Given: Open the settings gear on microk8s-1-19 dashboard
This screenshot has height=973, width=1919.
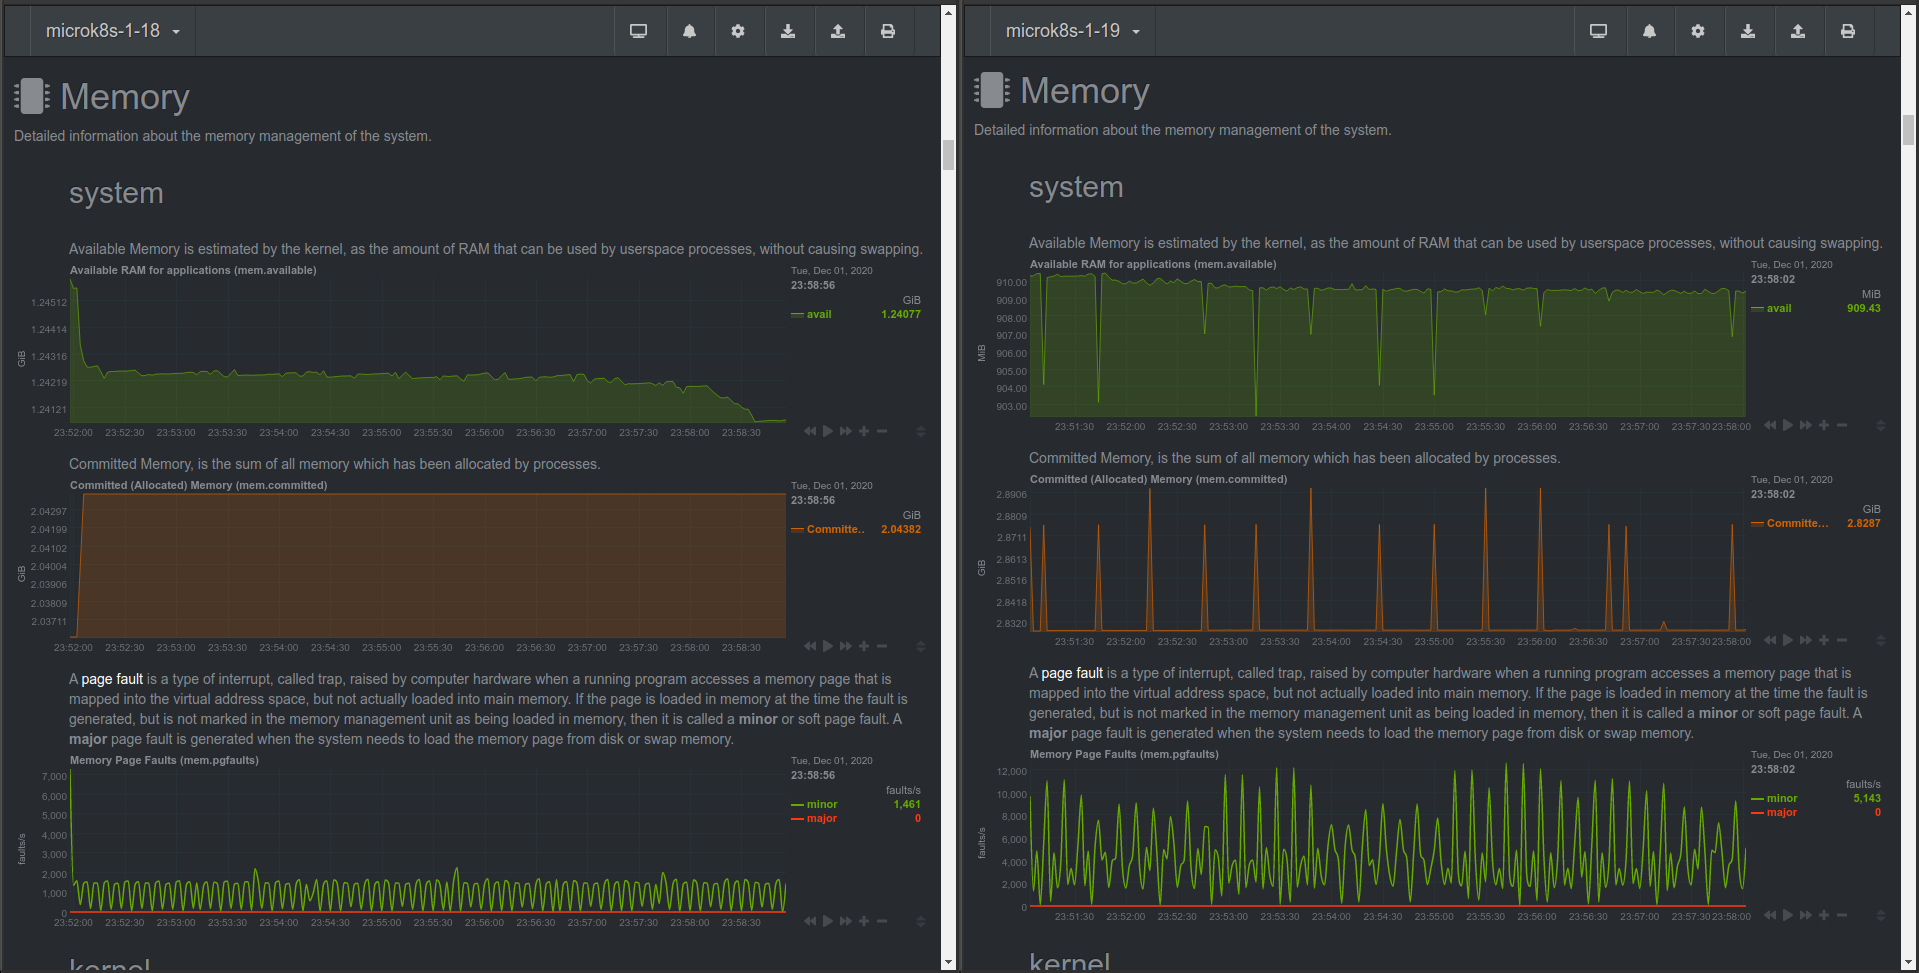Looking at the screenshot, I should 1699,31.
